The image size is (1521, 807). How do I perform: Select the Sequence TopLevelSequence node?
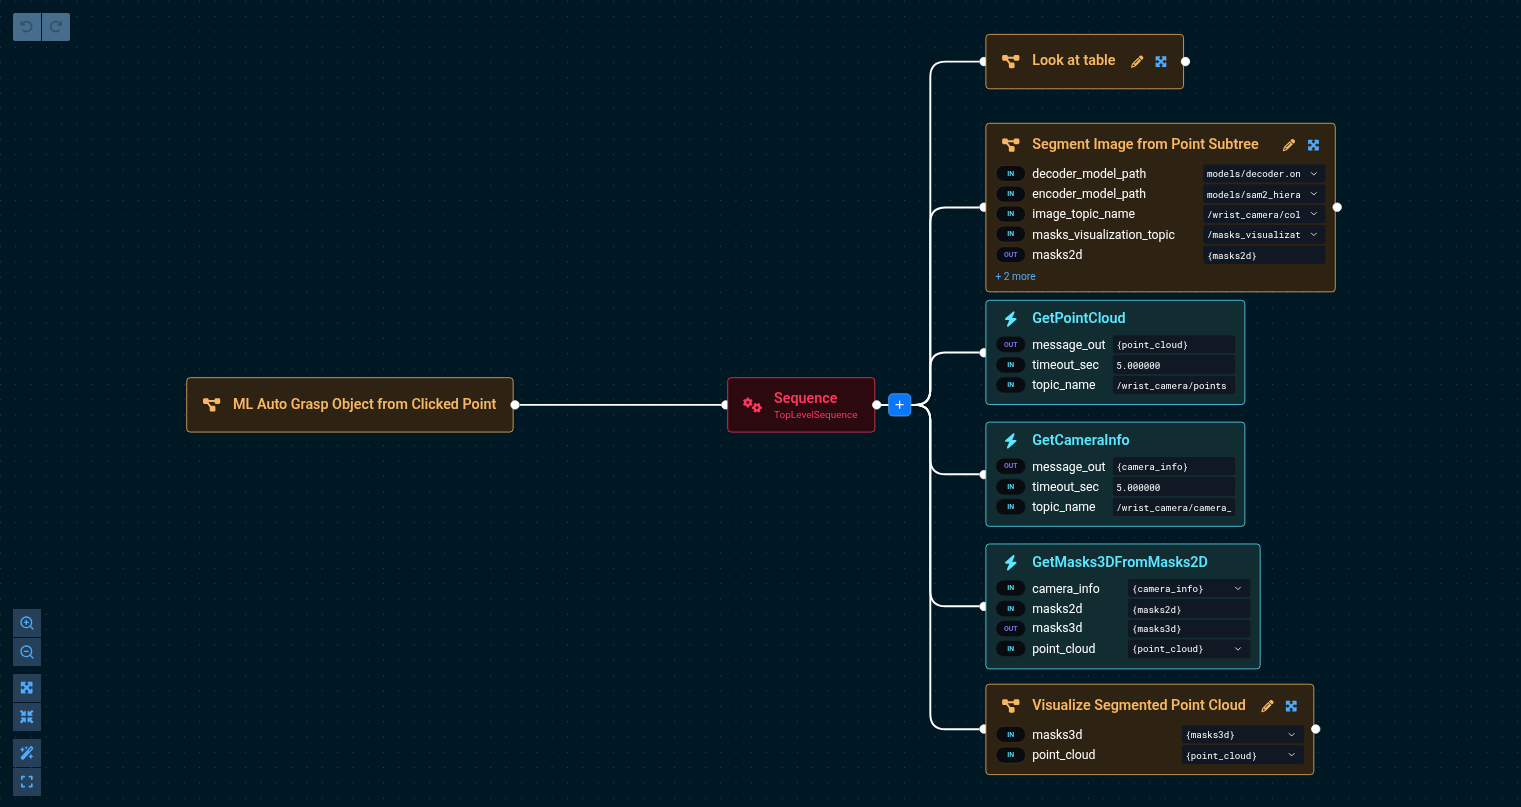(801, 405)
